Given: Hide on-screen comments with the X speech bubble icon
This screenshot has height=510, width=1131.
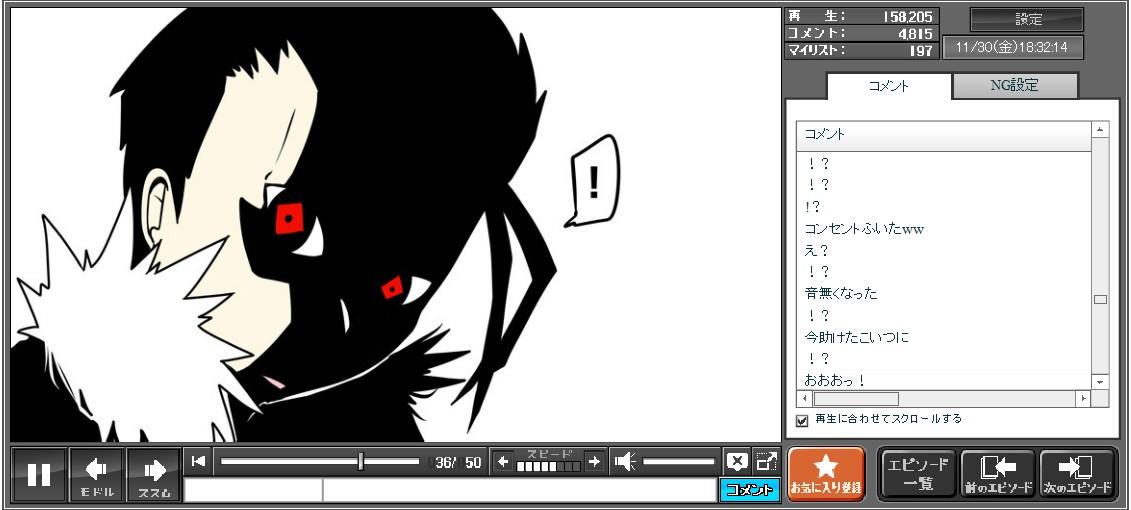Looking at the screenshot, I should coord(737,461).
